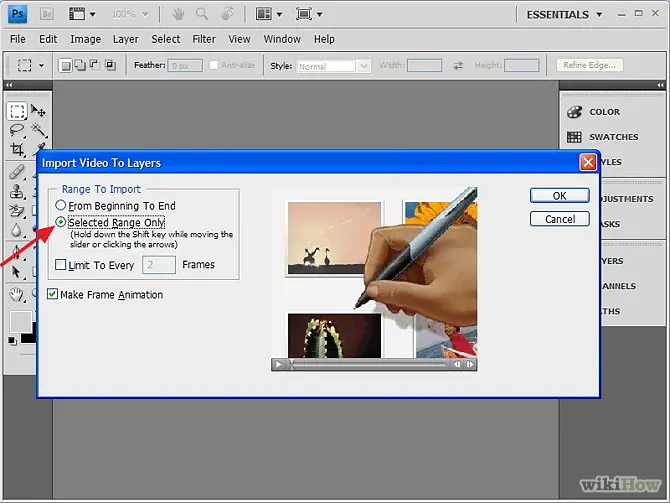Click the Photoshop Ps logo icon
Screen dimensions: 670x503
pos(18,14)
